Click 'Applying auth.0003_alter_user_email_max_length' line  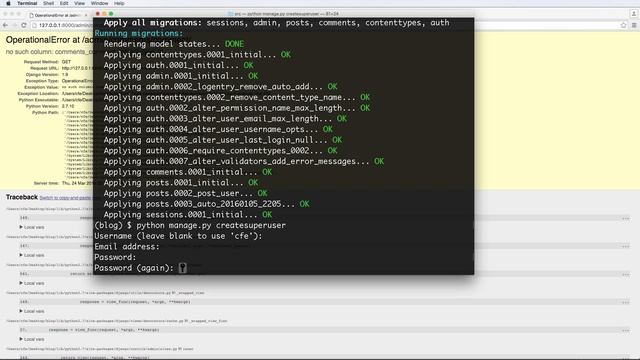tap(225, 119)
